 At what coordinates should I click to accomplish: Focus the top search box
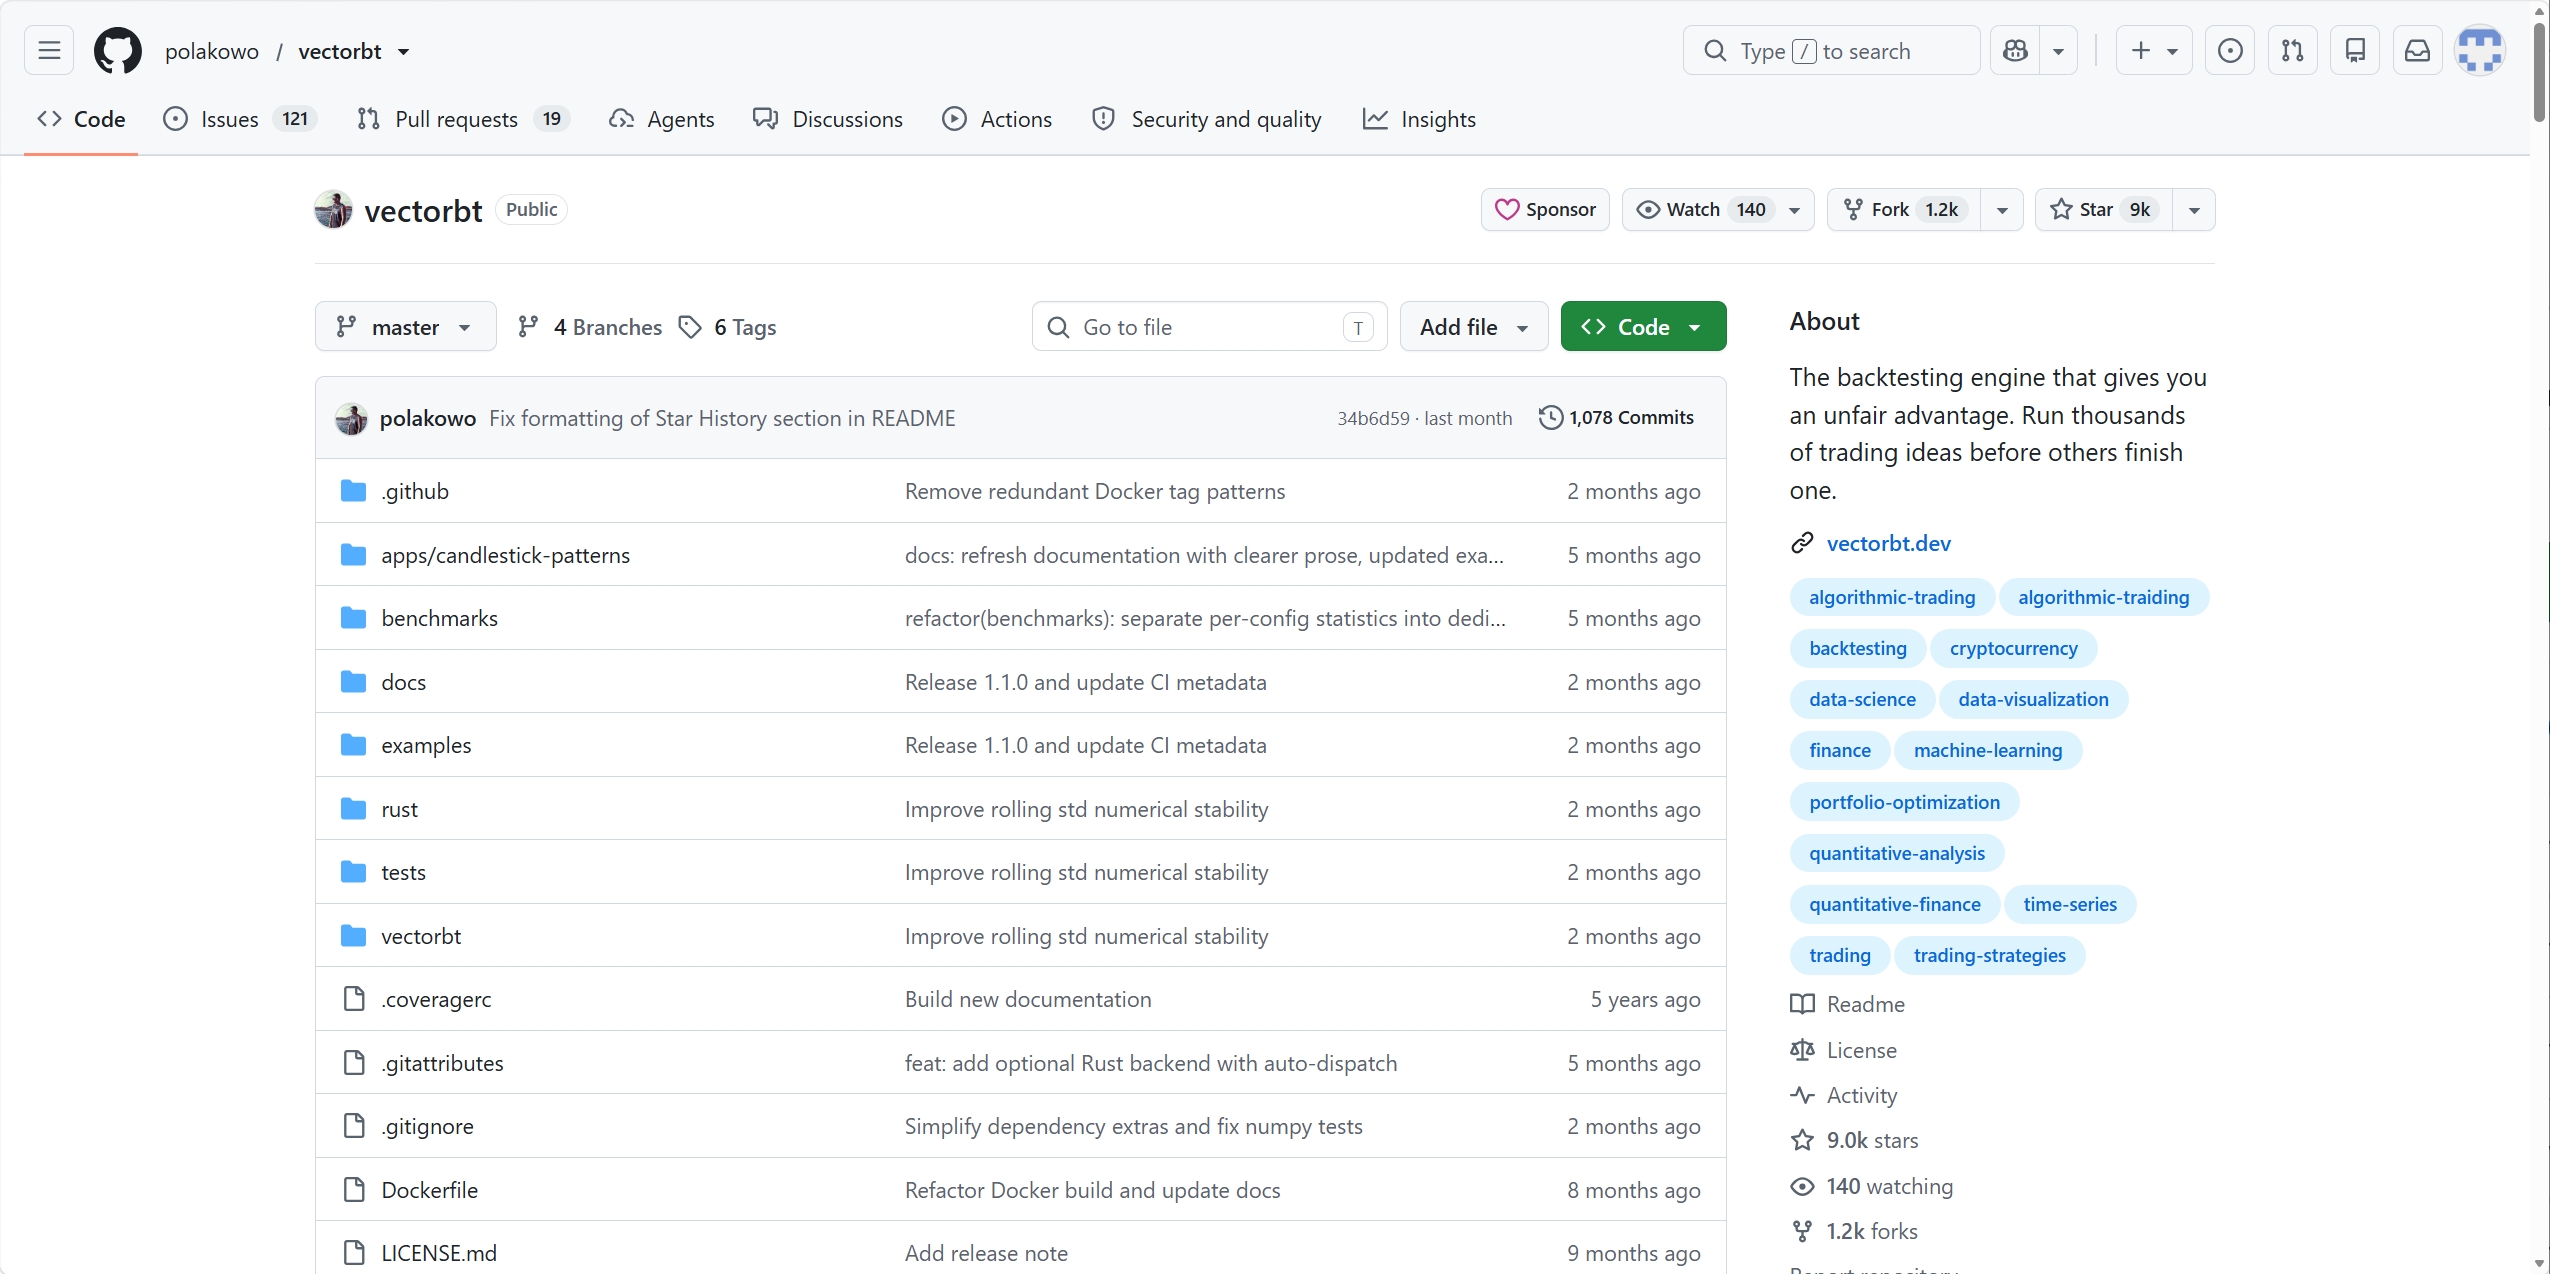[1831, 50]
